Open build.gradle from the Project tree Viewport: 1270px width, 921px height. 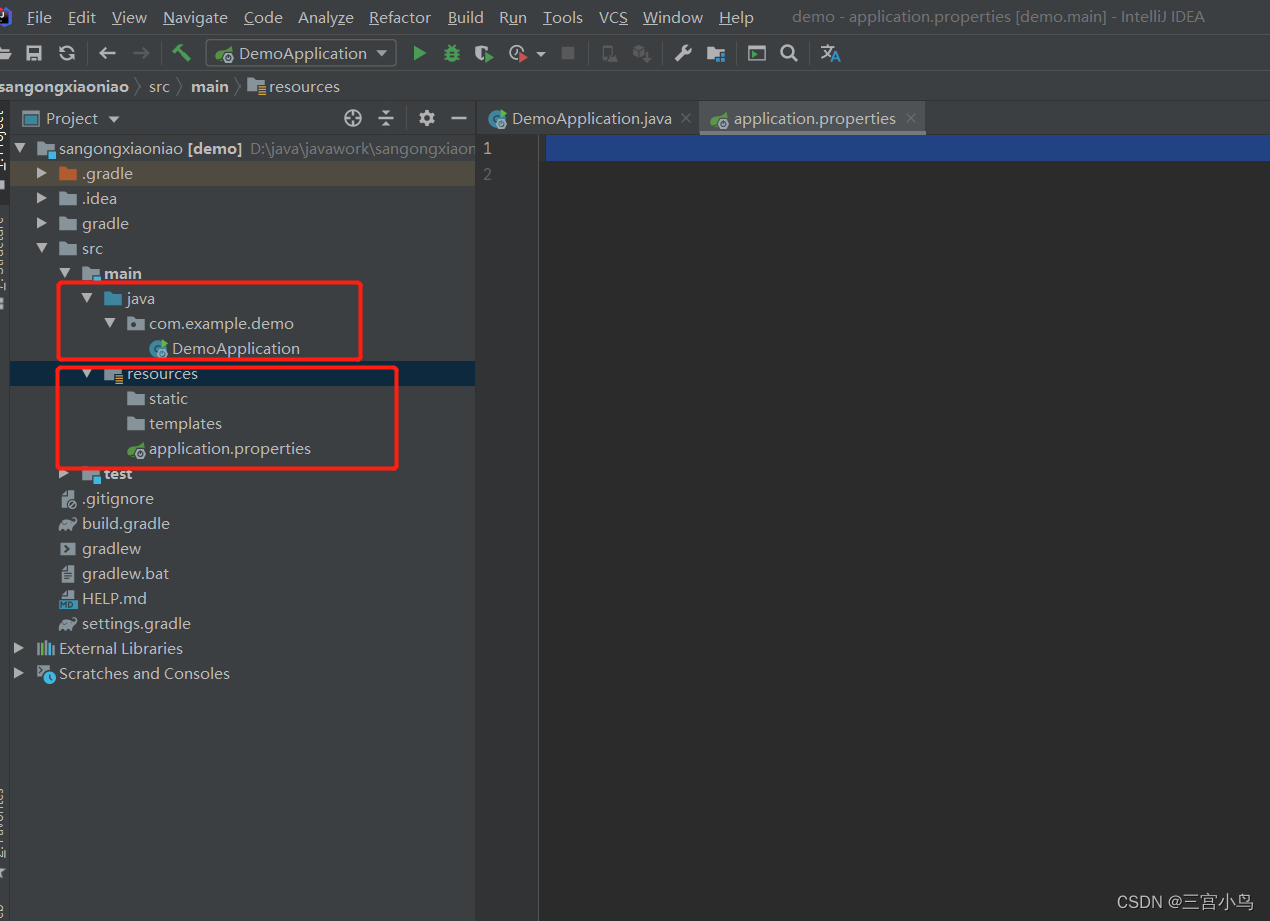pos(127,523)
